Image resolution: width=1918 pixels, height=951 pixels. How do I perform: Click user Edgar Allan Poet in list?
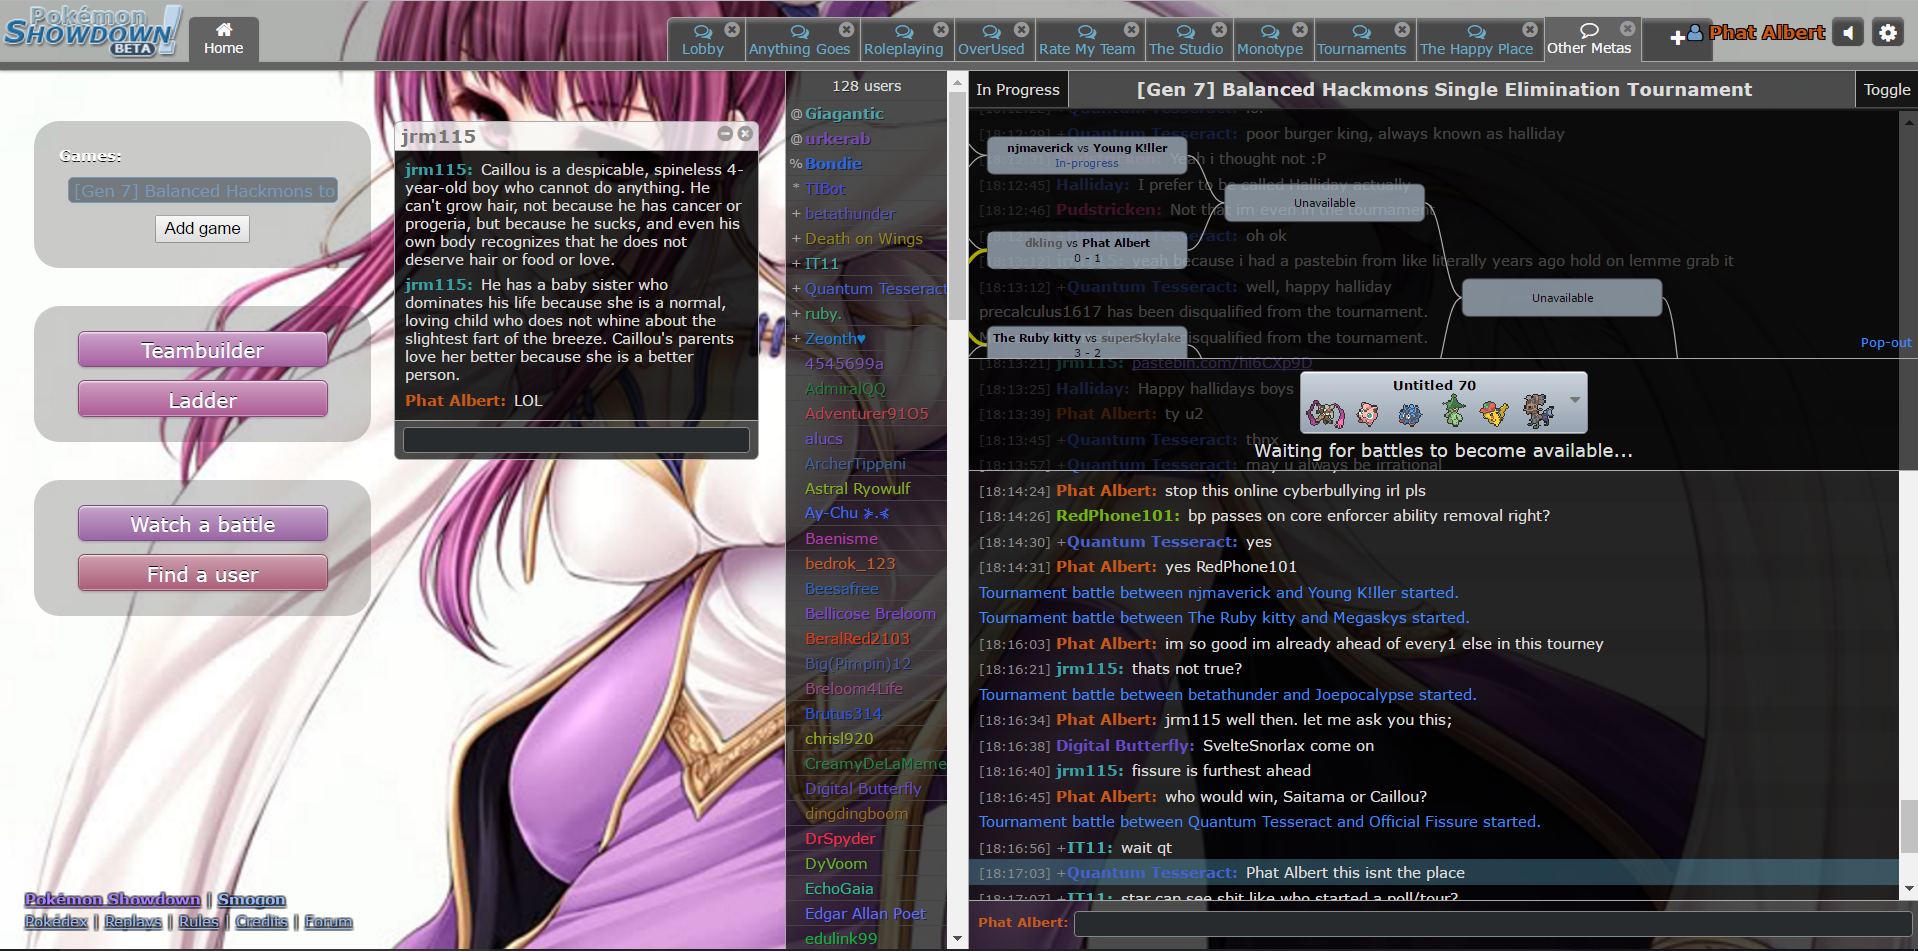tap(865, 914)
